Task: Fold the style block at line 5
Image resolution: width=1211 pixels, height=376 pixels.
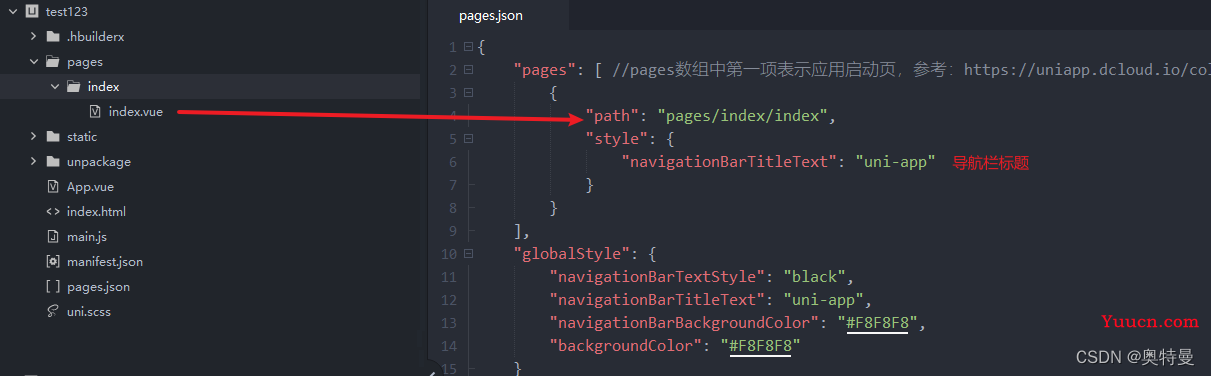Action: [468, 139]
